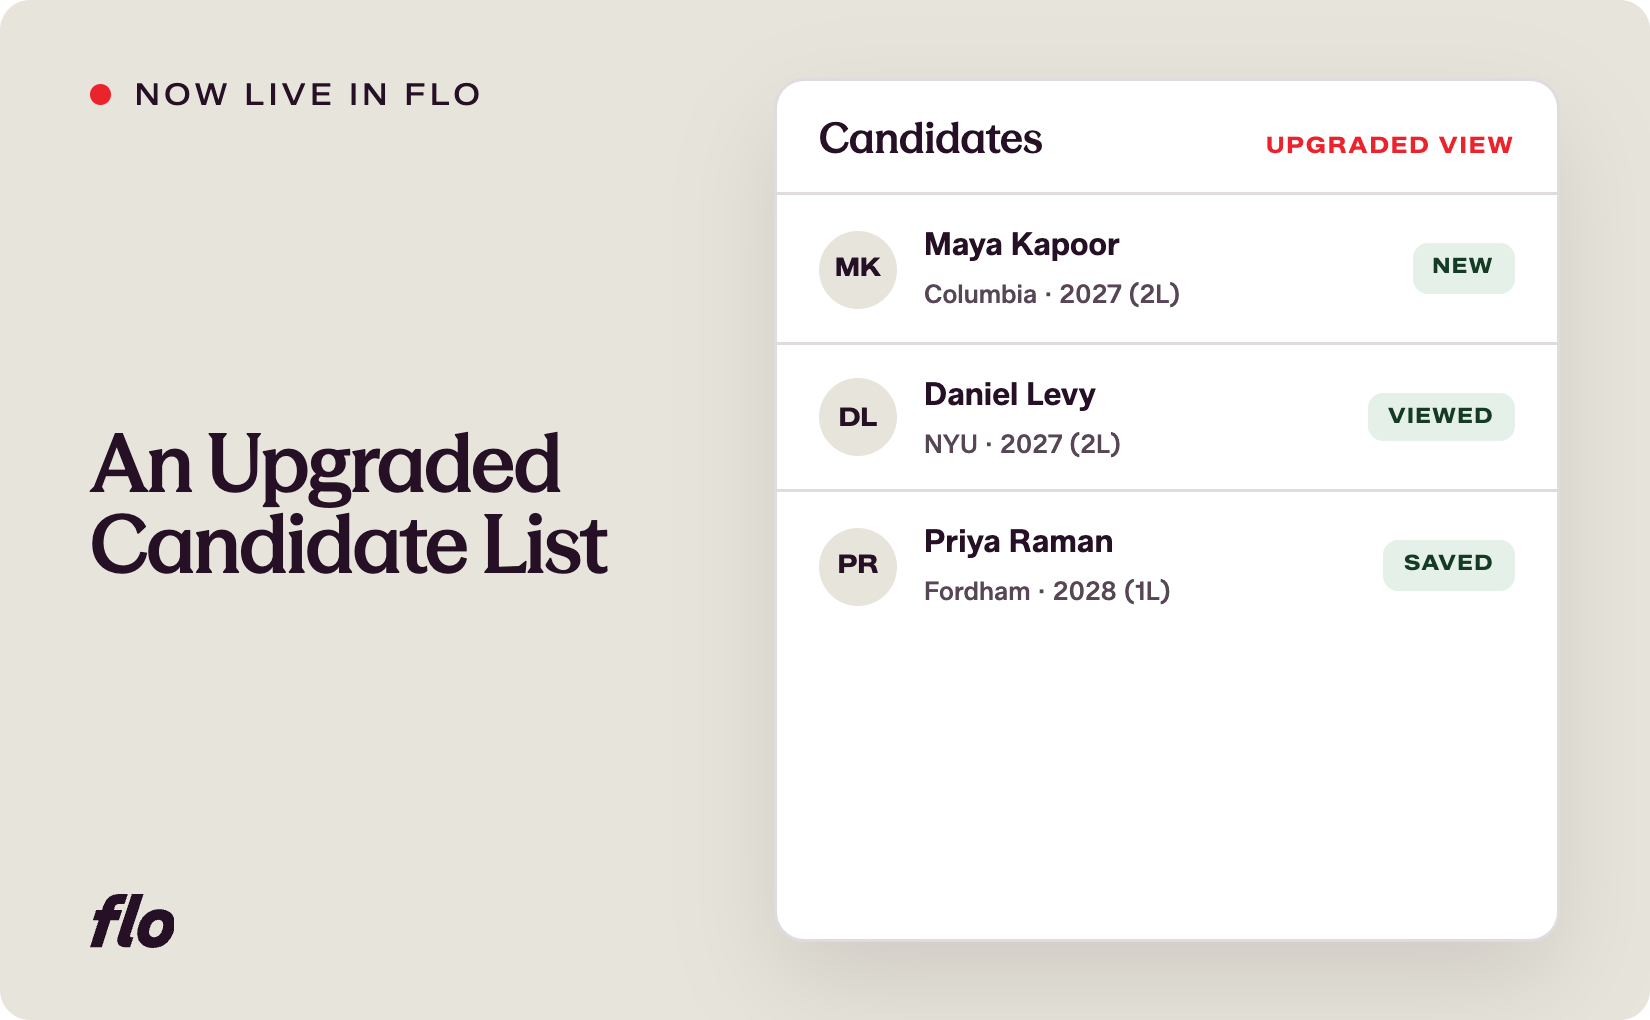Select the SAVED status badge
Image resolution: width=1650 pixels, height=1020 pixels.
[x=1448, y=565]
